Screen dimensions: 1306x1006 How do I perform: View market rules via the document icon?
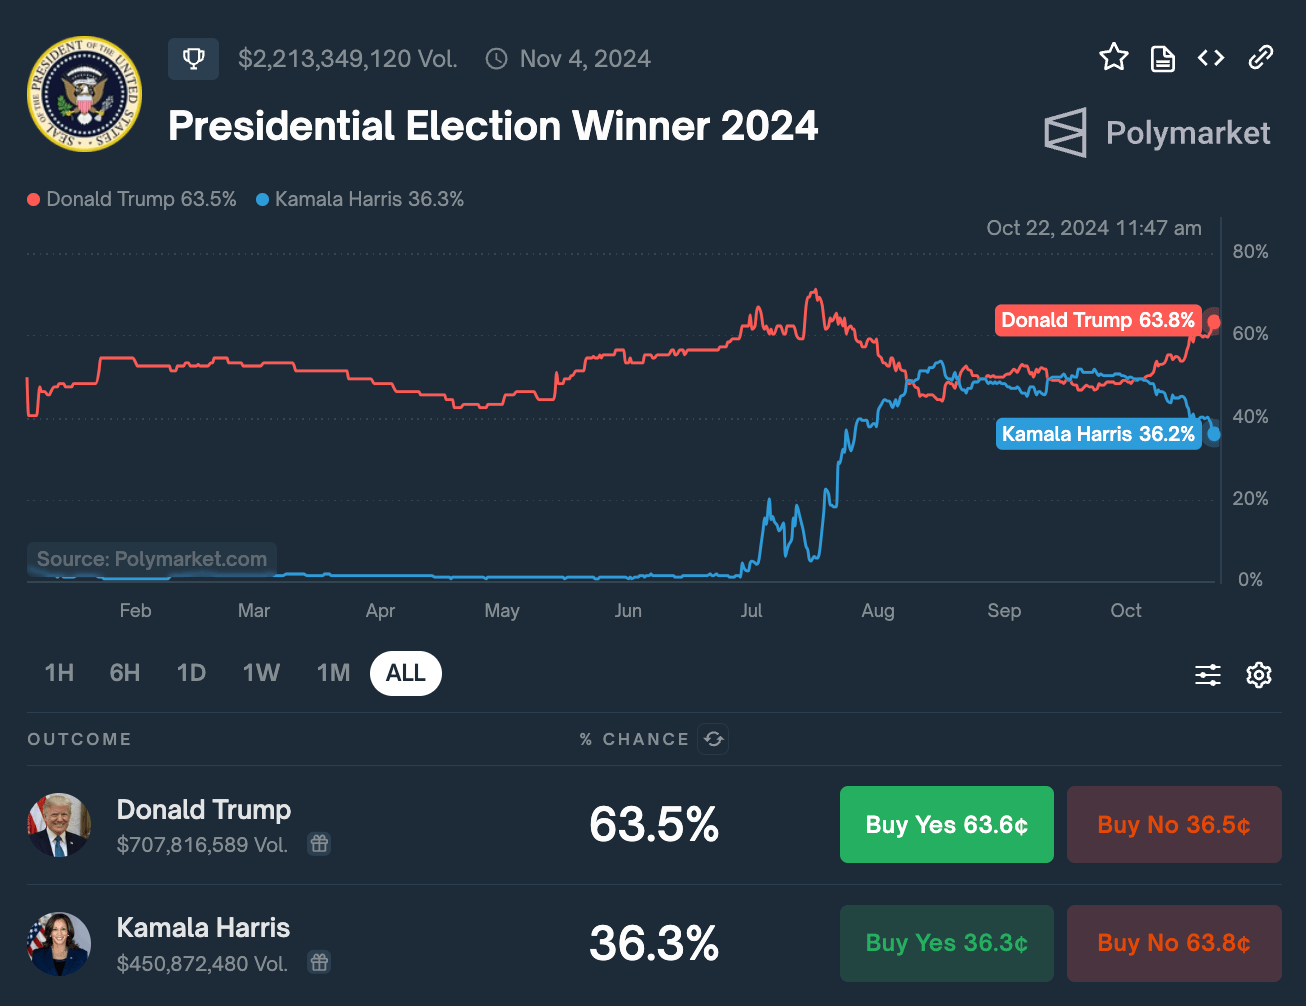click(1162, 58)
